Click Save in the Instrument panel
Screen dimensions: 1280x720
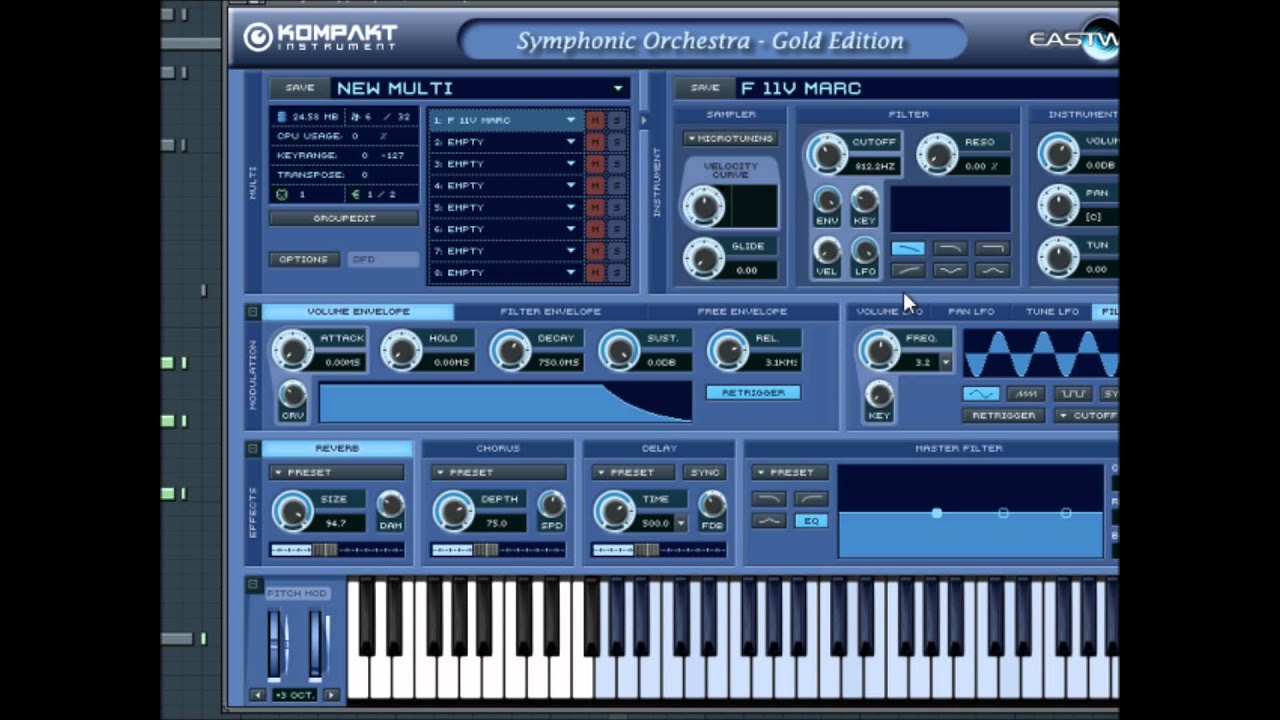[x=705, y=88]
